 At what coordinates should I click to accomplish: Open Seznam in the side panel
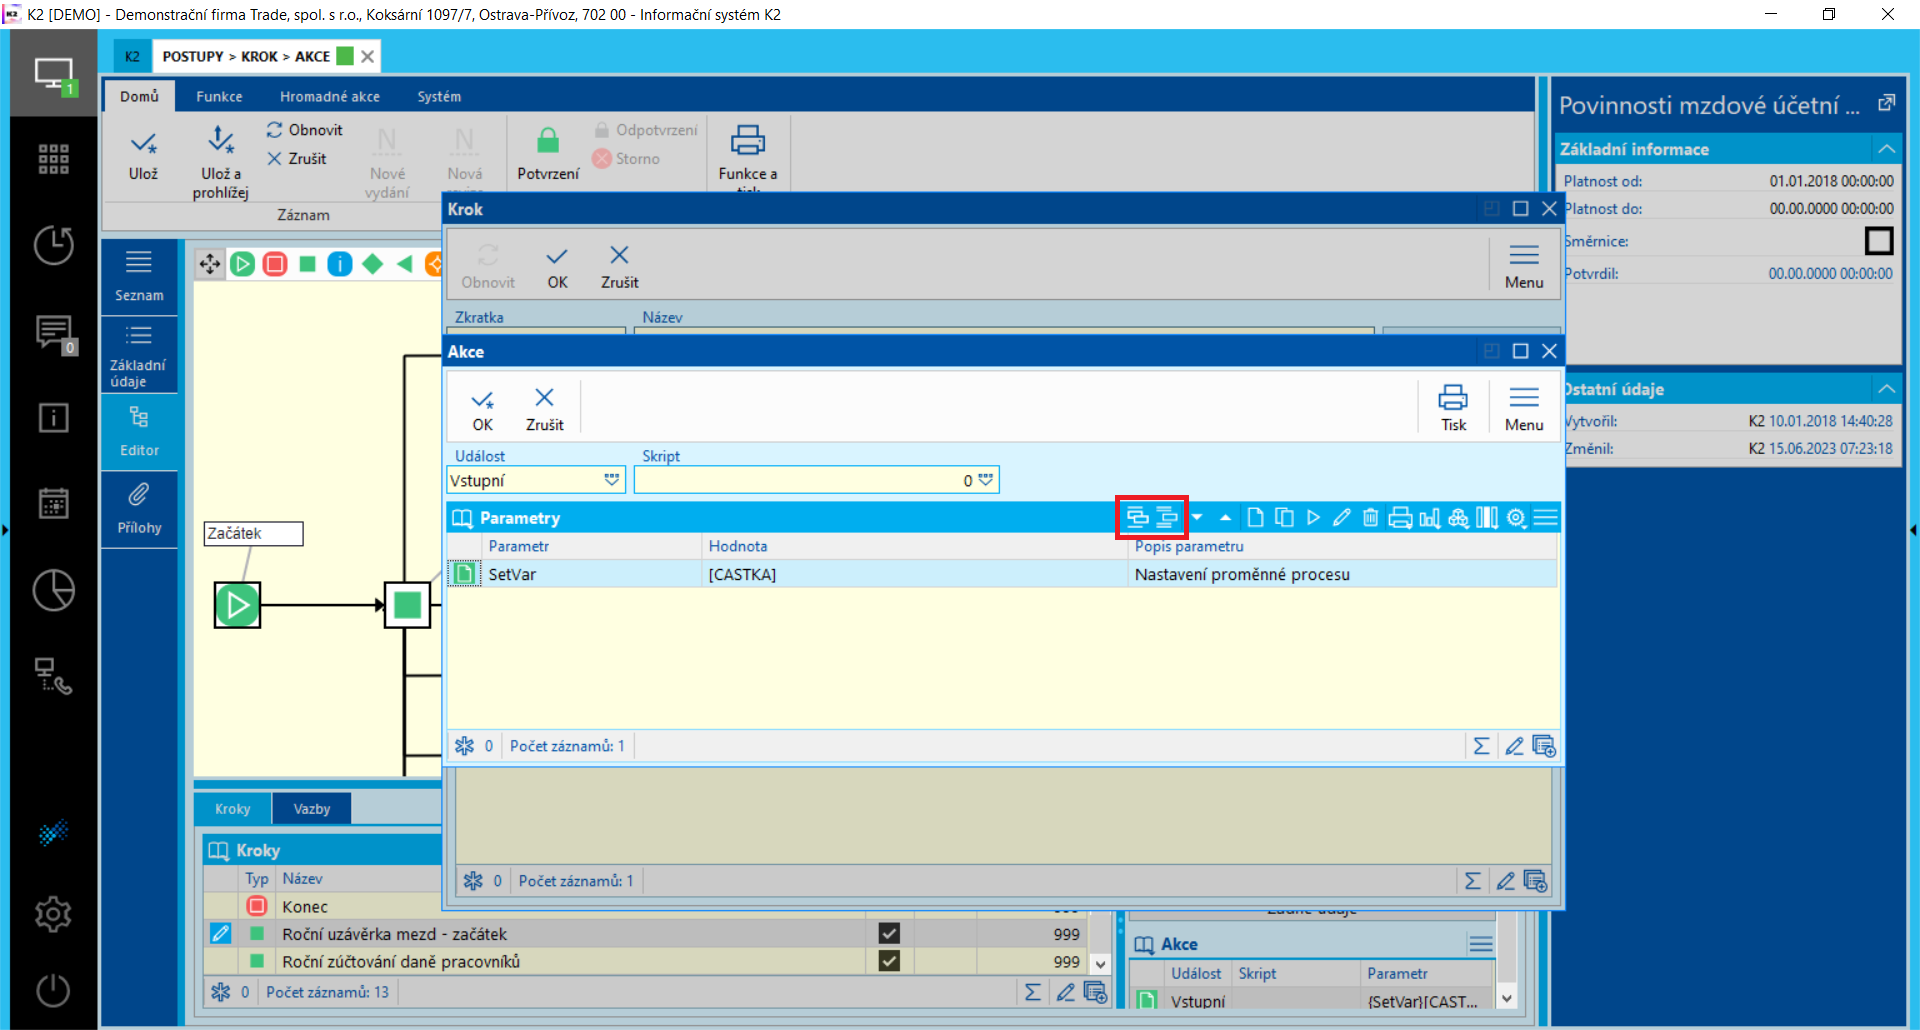click(139, 276)
